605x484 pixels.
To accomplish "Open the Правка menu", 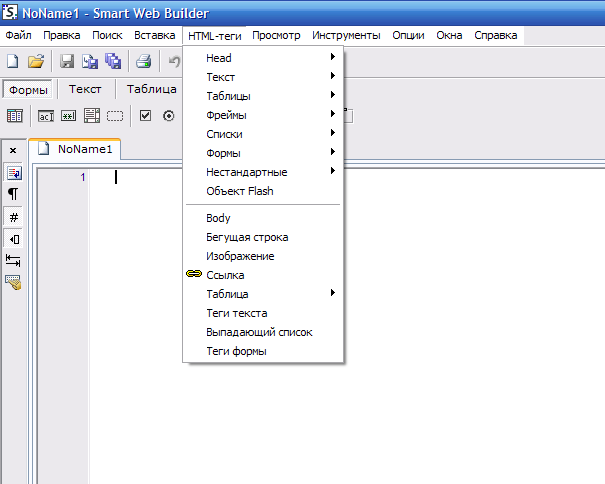I will coord(62,35).
